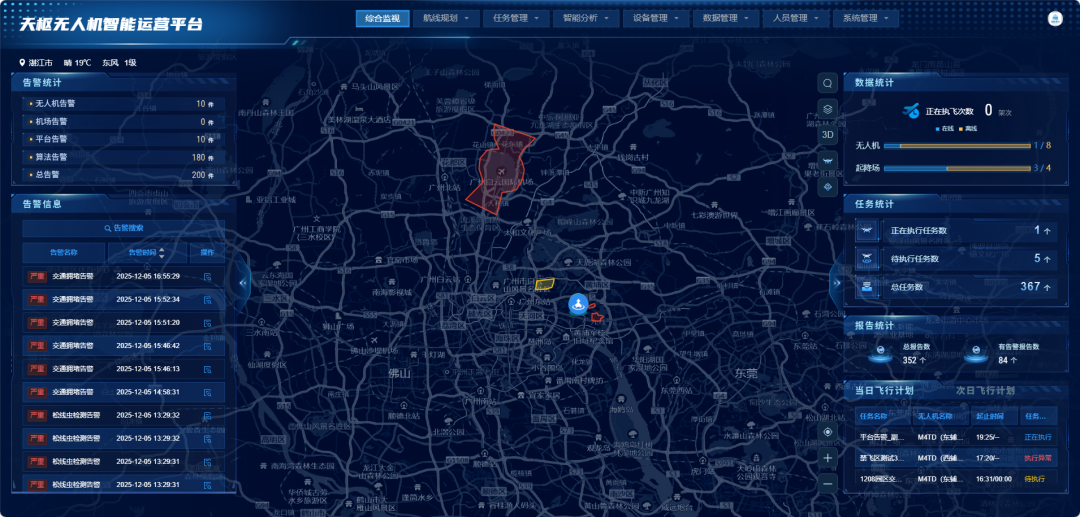Image resolution: width=1080 pixels, height=517 pixels.
Task: Zoom in the map with plus icon
Action: 827,458
